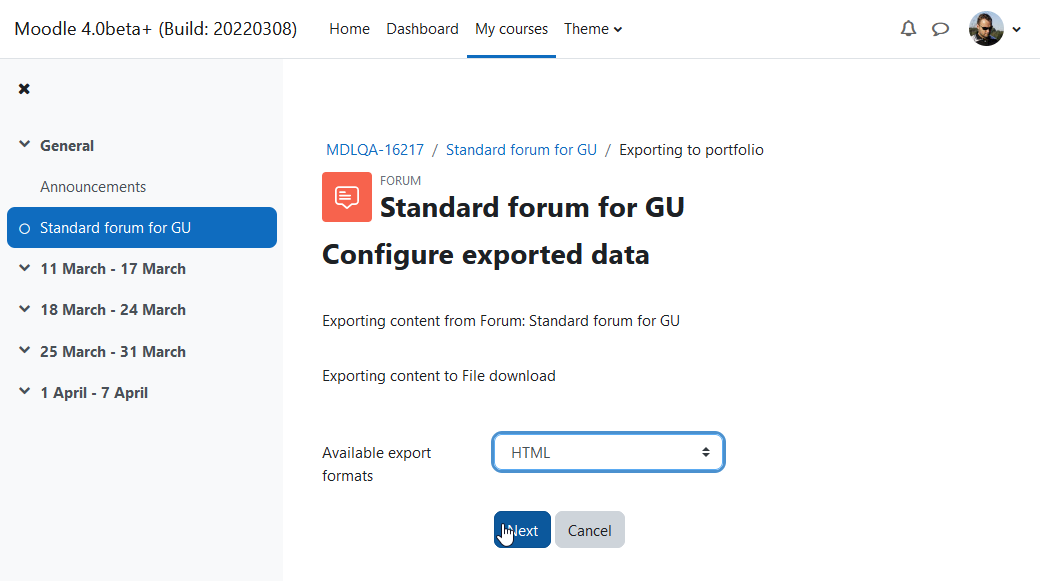Open the notifications bell icon

pos(908,29)
